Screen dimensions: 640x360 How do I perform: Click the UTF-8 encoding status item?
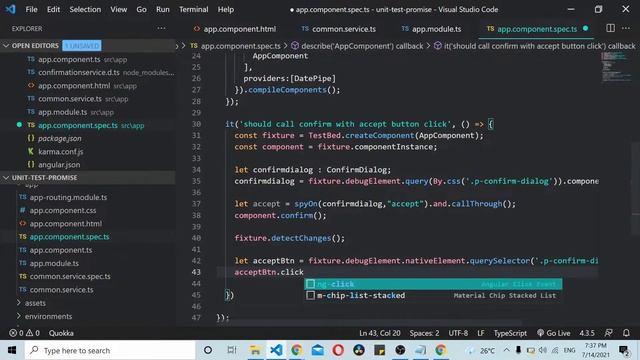coord(458,333)
